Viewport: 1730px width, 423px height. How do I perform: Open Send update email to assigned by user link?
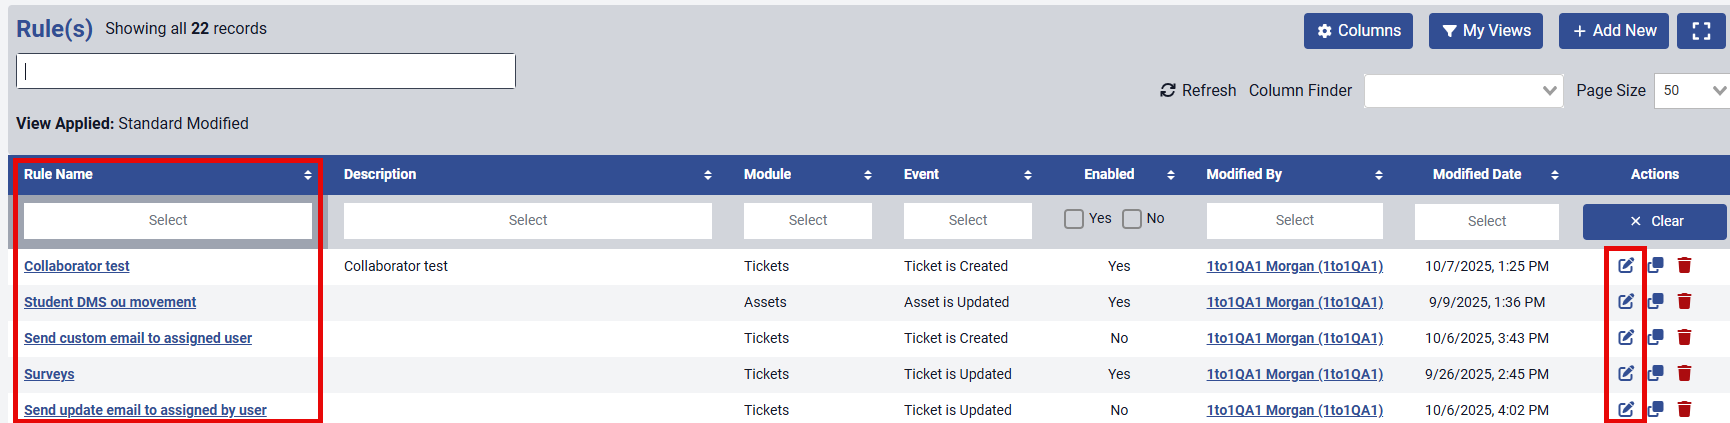tap(145, 410)
